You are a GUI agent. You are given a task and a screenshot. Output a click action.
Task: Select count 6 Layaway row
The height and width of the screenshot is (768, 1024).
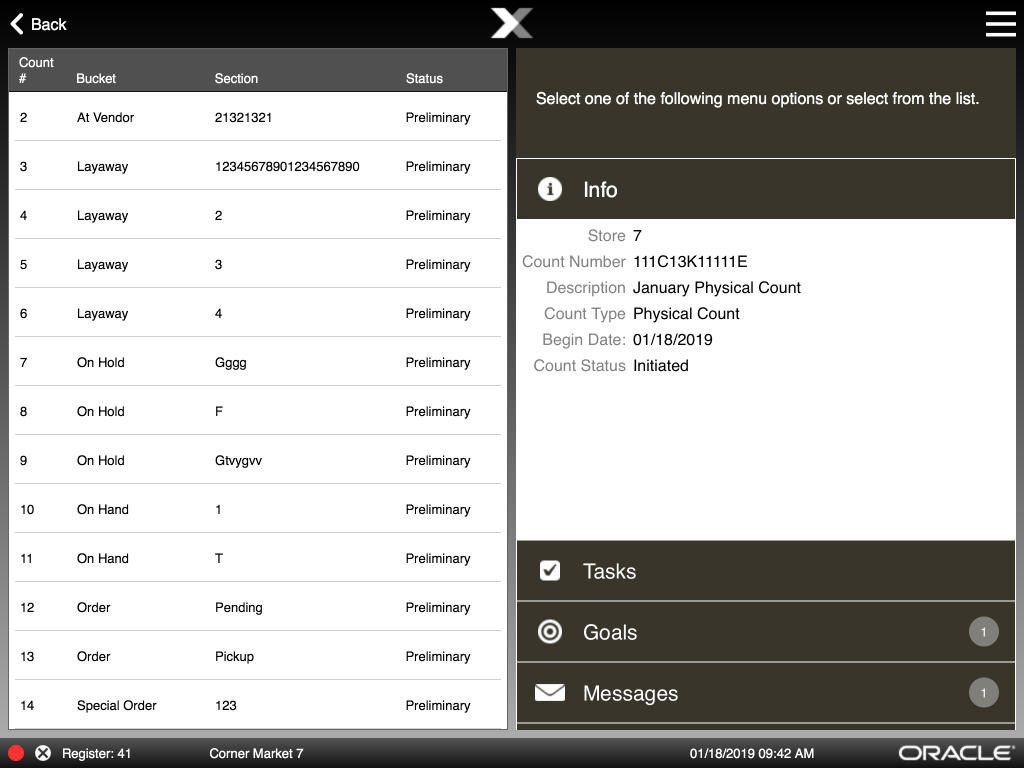click(x=258, y=312)
